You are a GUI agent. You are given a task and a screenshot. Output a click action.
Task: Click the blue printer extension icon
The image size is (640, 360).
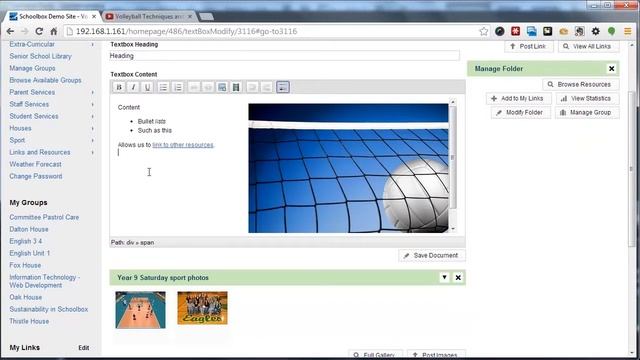531,31
